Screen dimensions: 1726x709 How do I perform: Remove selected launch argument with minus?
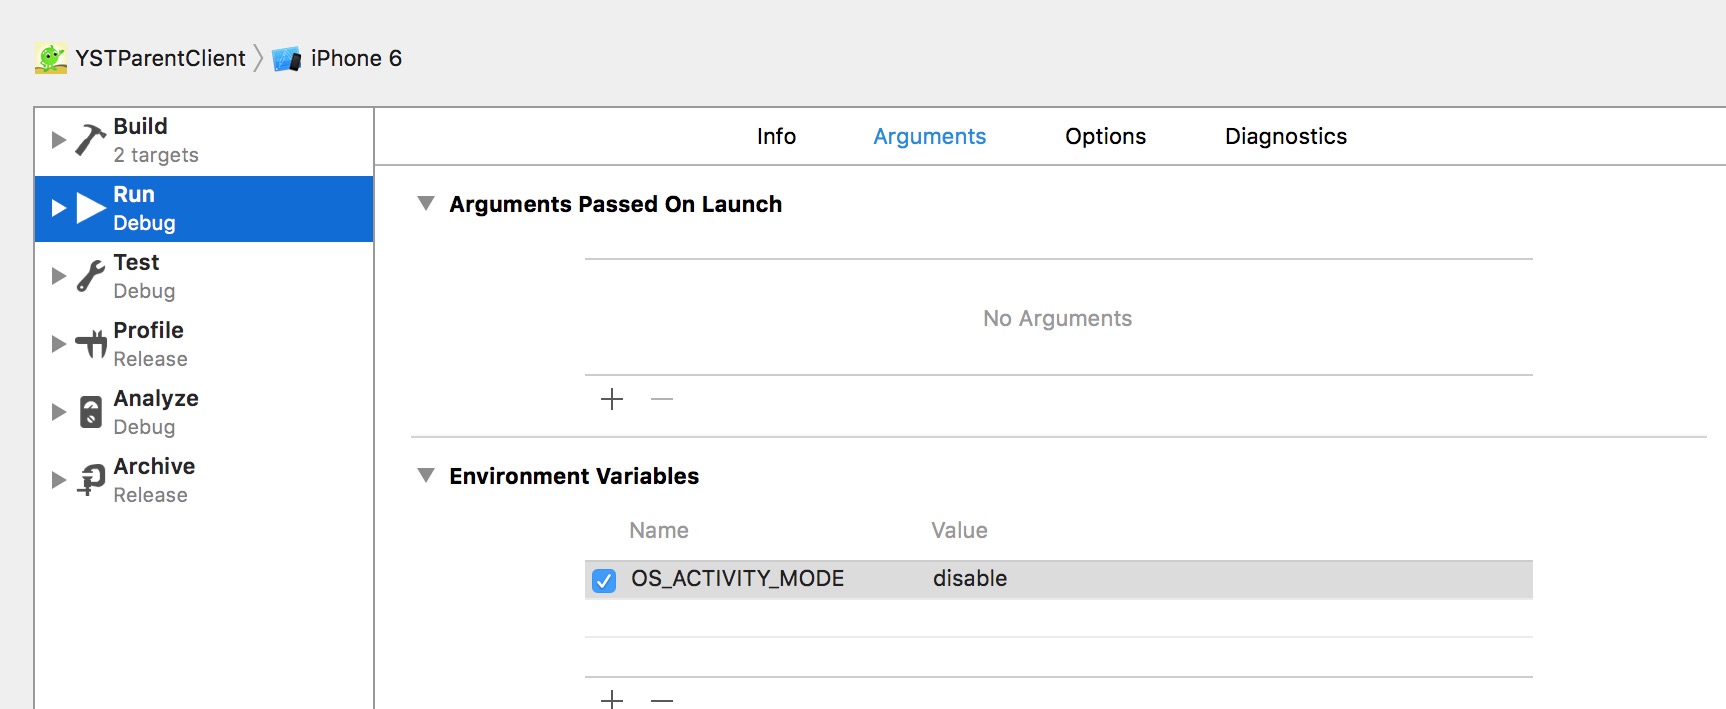coord(662,400)
